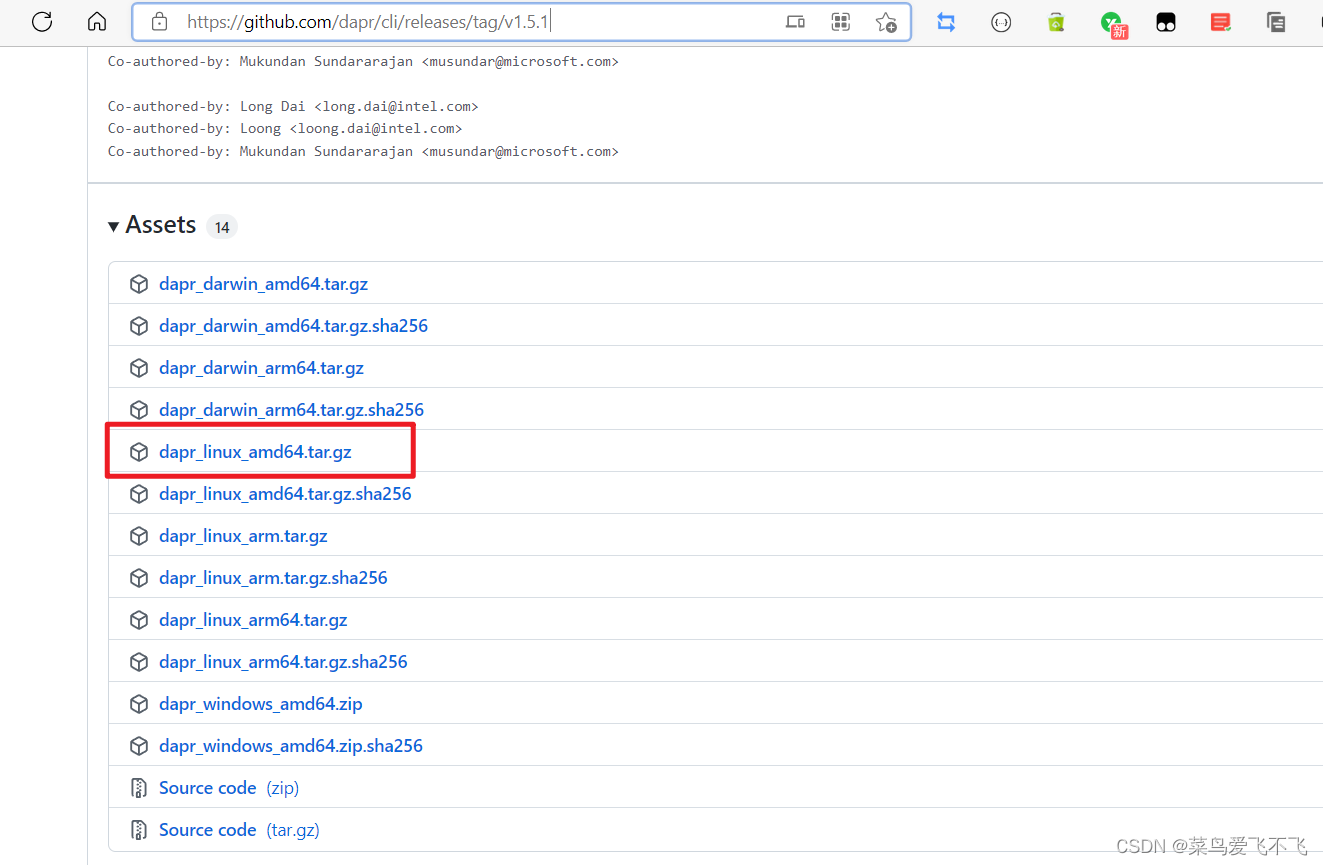Image resolution: width=1323 pixels, height=865 pixels.
Task: Click the Assets heading text
Action: coord(161,225)
